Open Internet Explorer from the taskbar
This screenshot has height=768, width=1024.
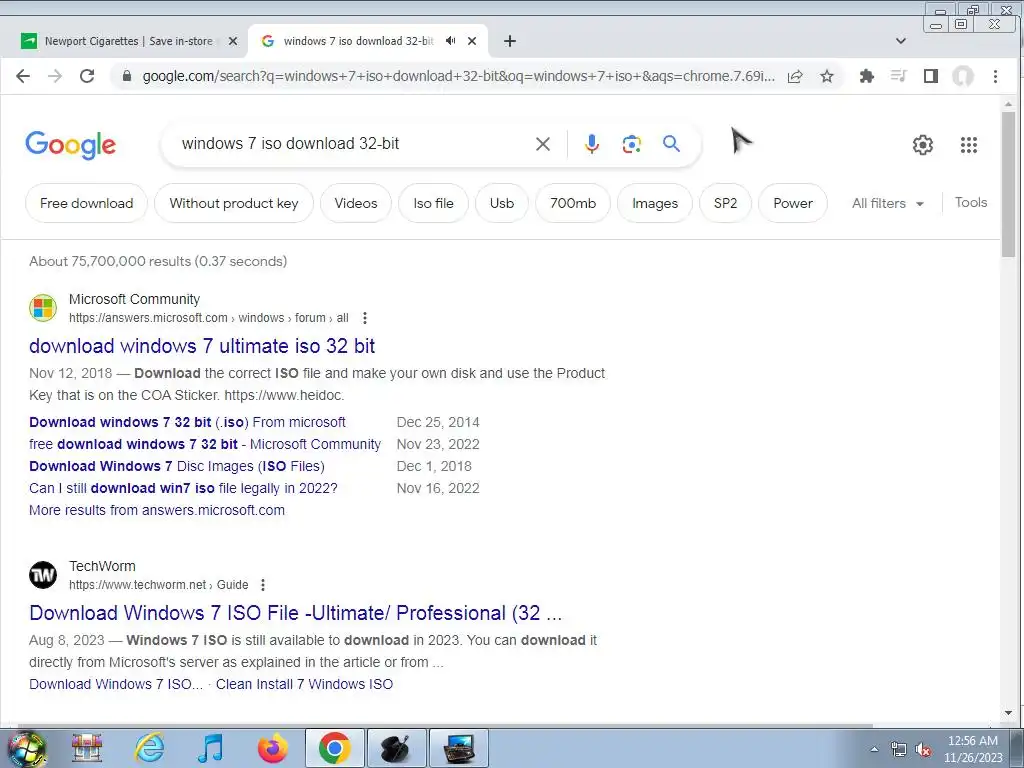(x=150, y=748)
